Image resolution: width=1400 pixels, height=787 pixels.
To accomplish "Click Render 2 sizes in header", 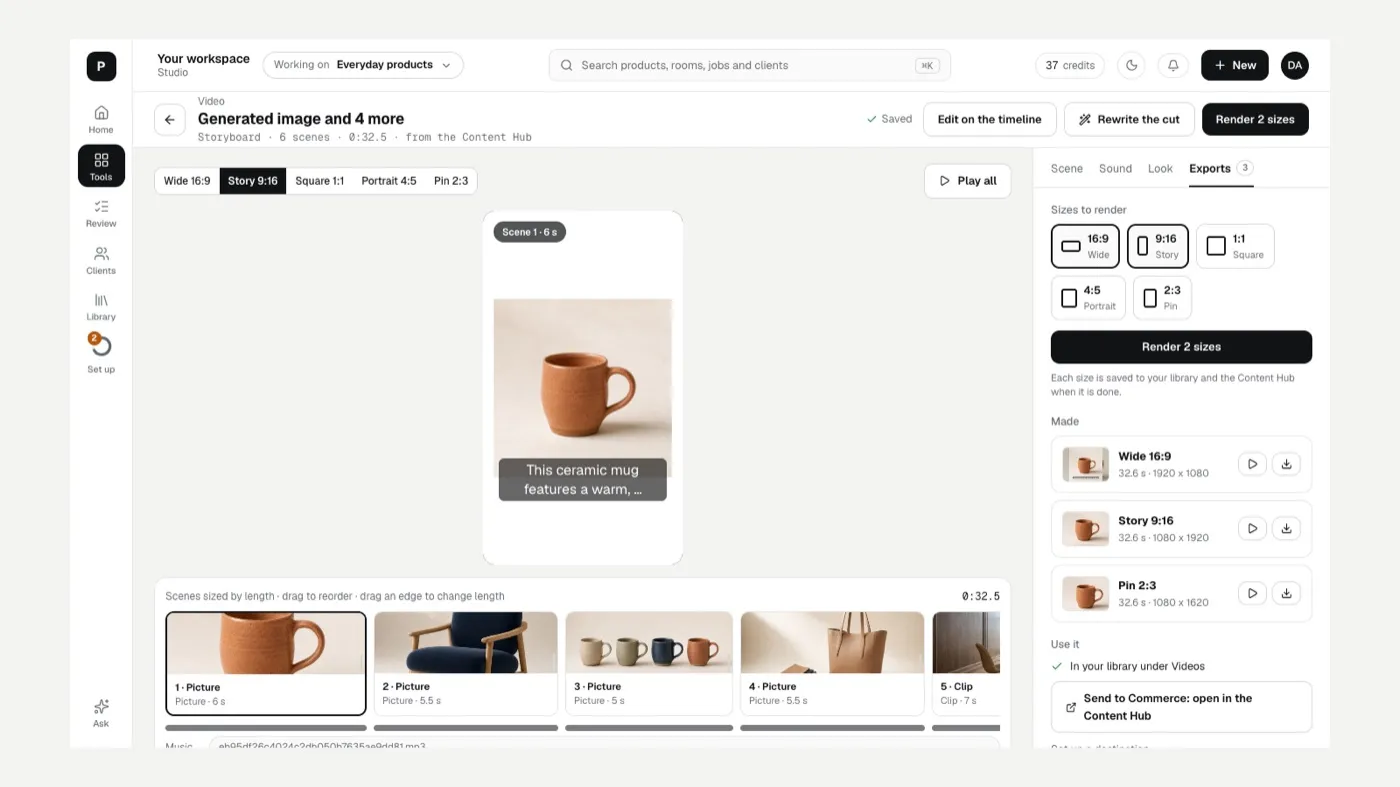I will click(x=1255, y=119).
